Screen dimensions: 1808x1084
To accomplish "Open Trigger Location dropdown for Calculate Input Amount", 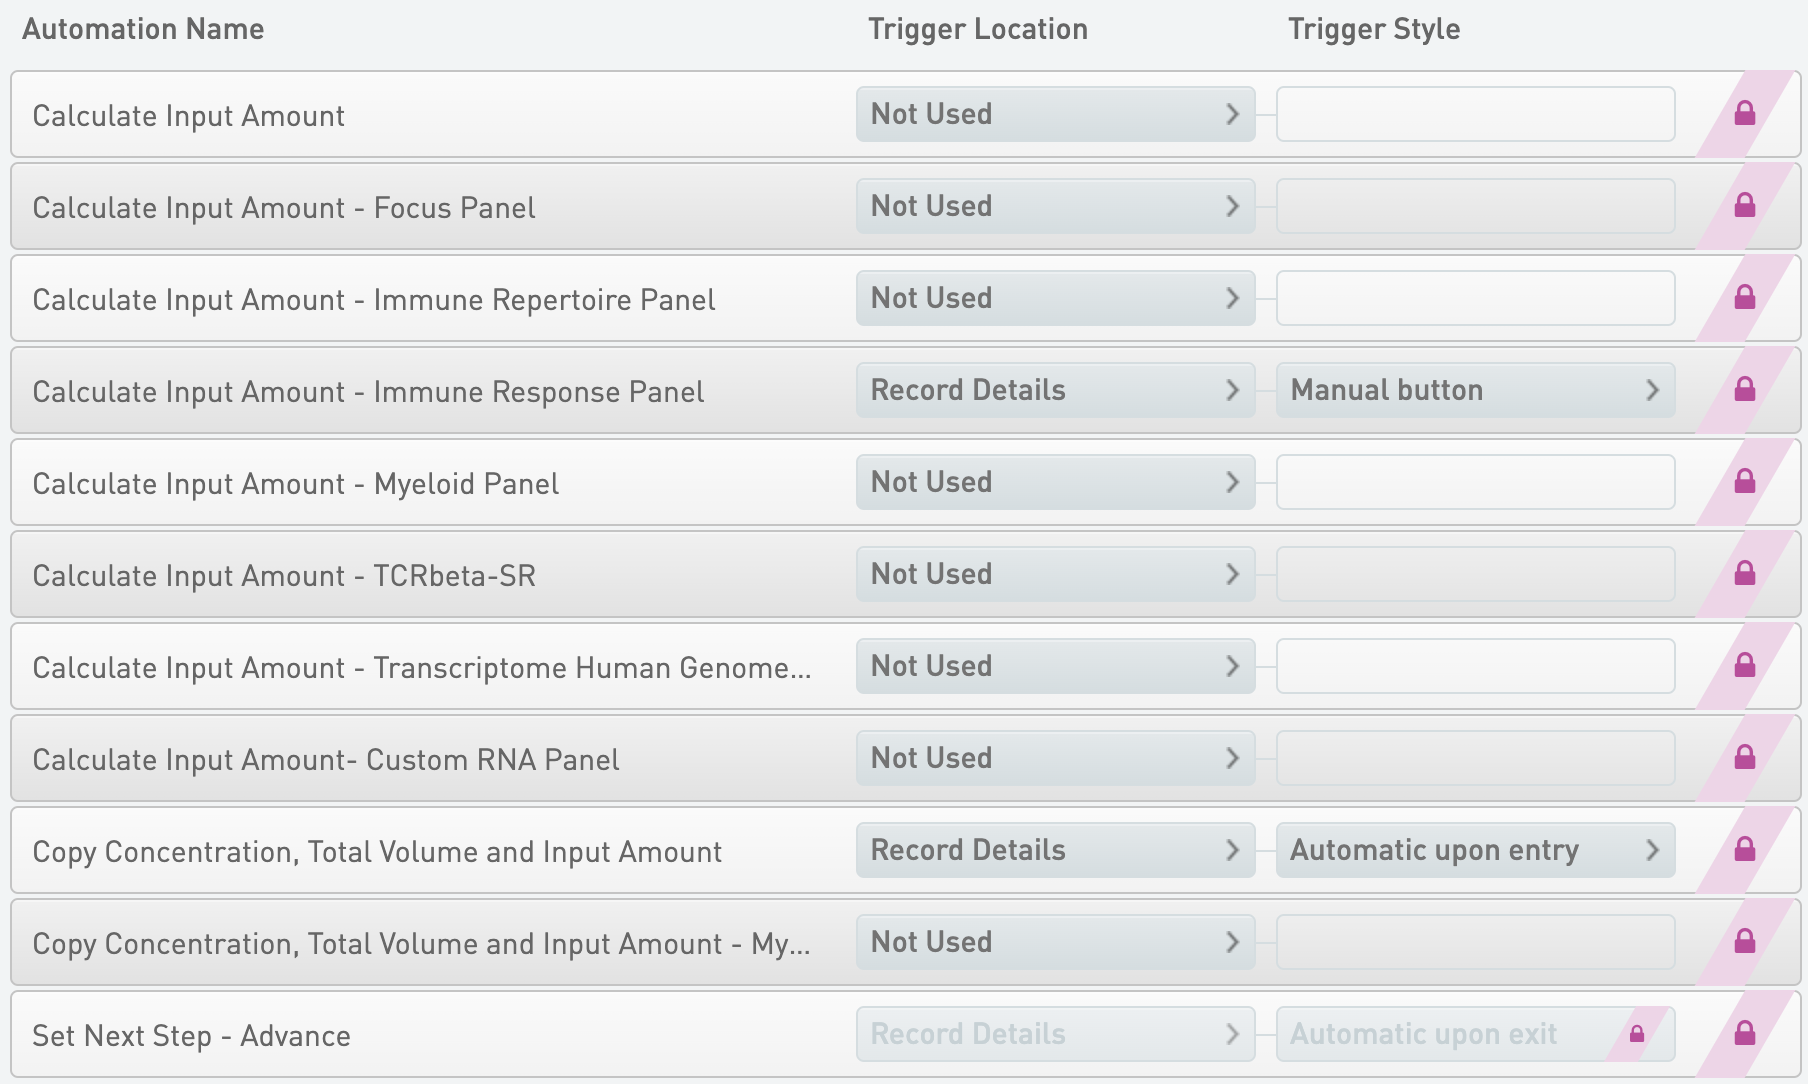I will click(x=1055, y=114).
